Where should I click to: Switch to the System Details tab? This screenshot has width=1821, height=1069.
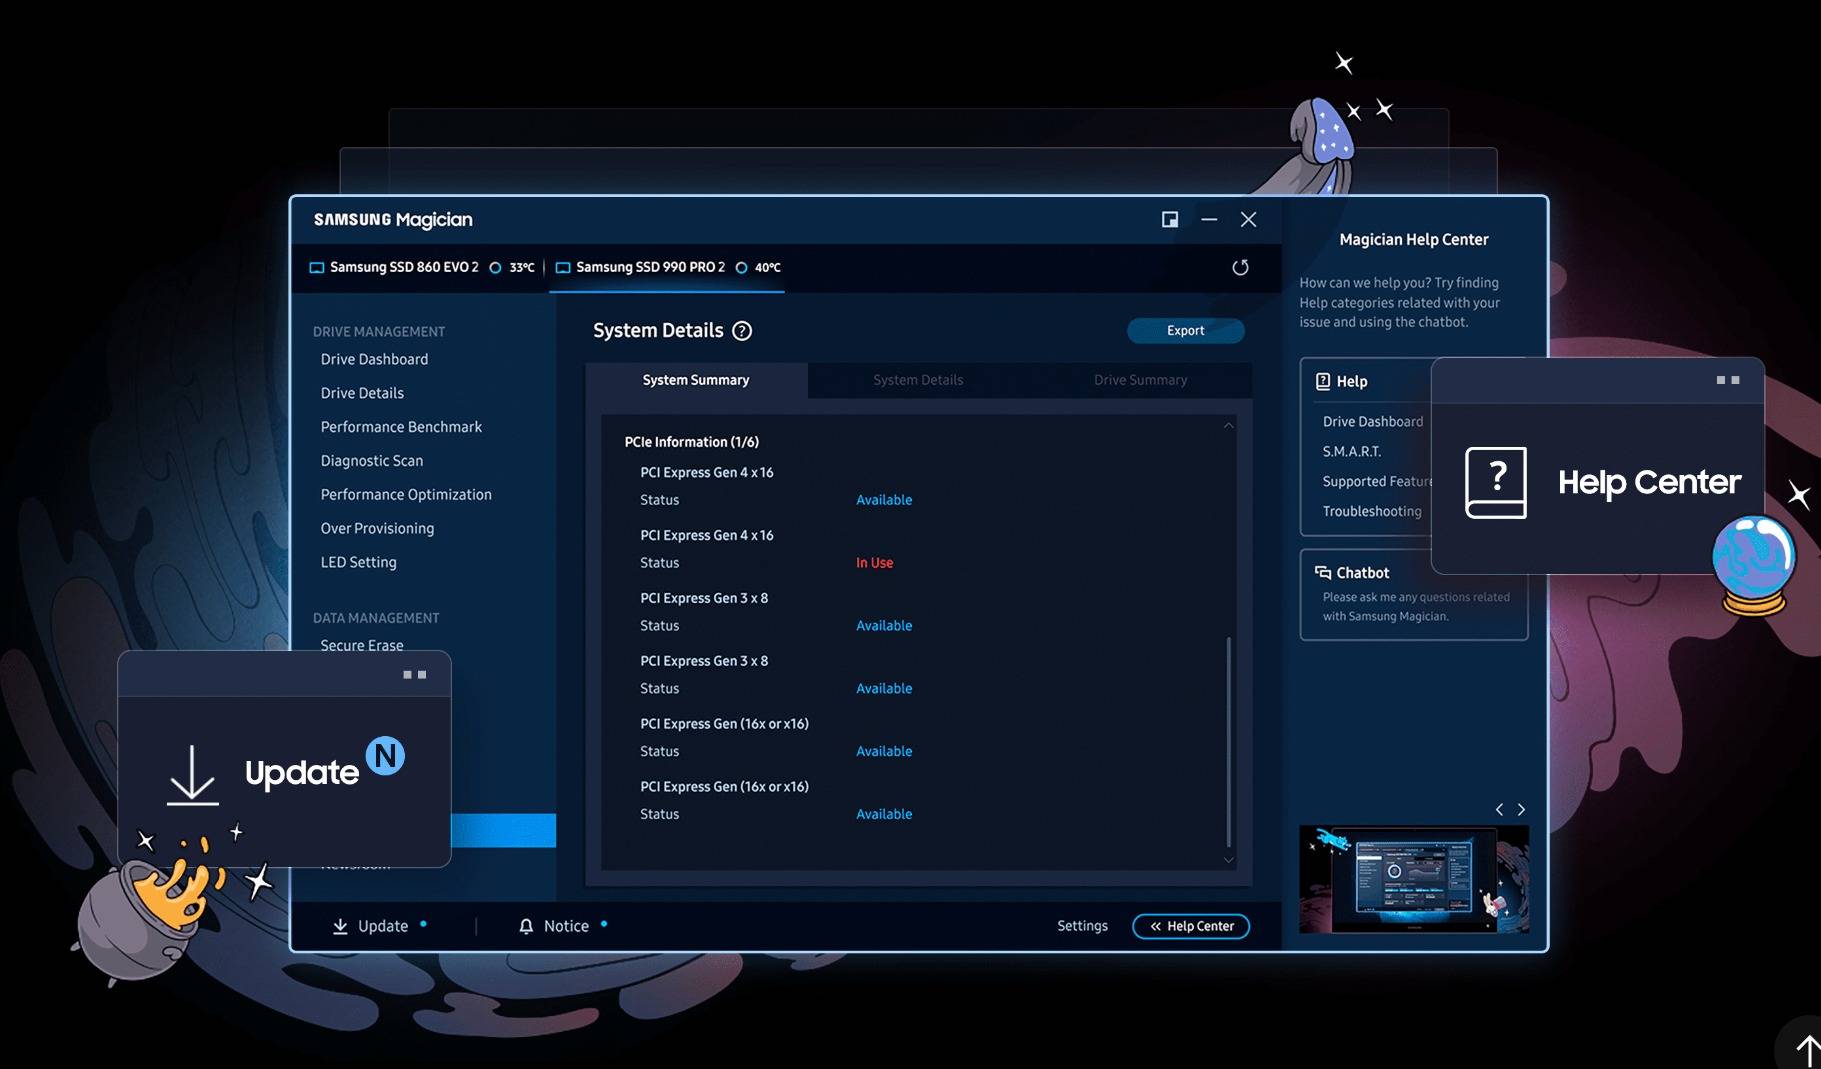[x=918, y=380]
